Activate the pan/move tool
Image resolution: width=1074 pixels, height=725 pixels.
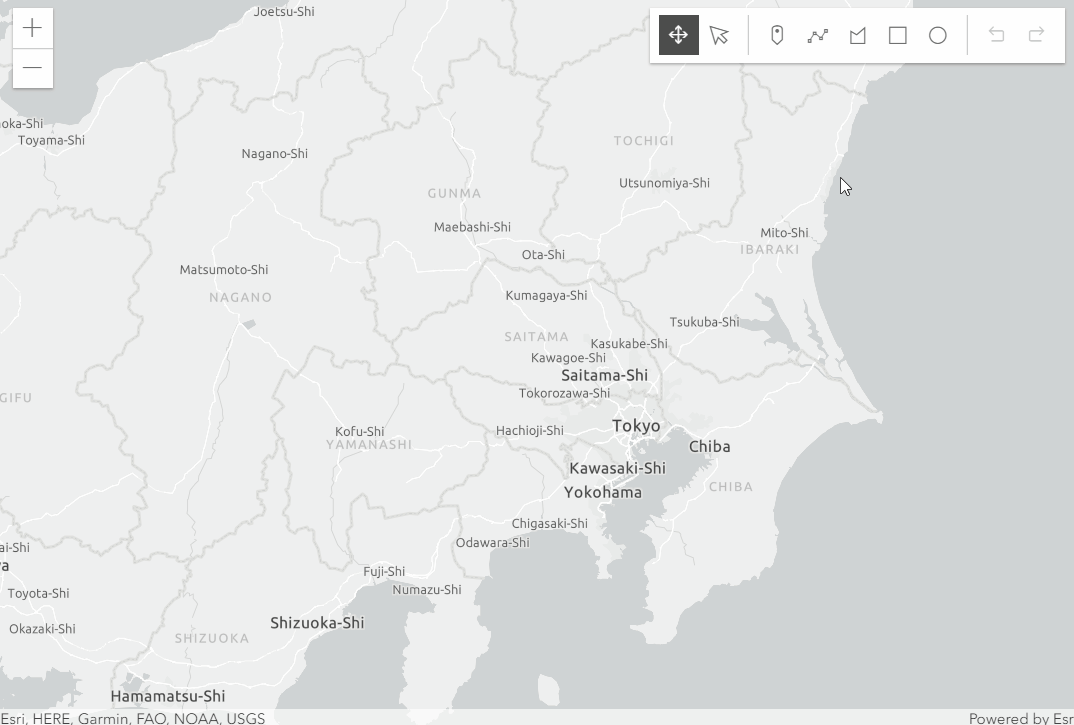[x=679, y=35]
